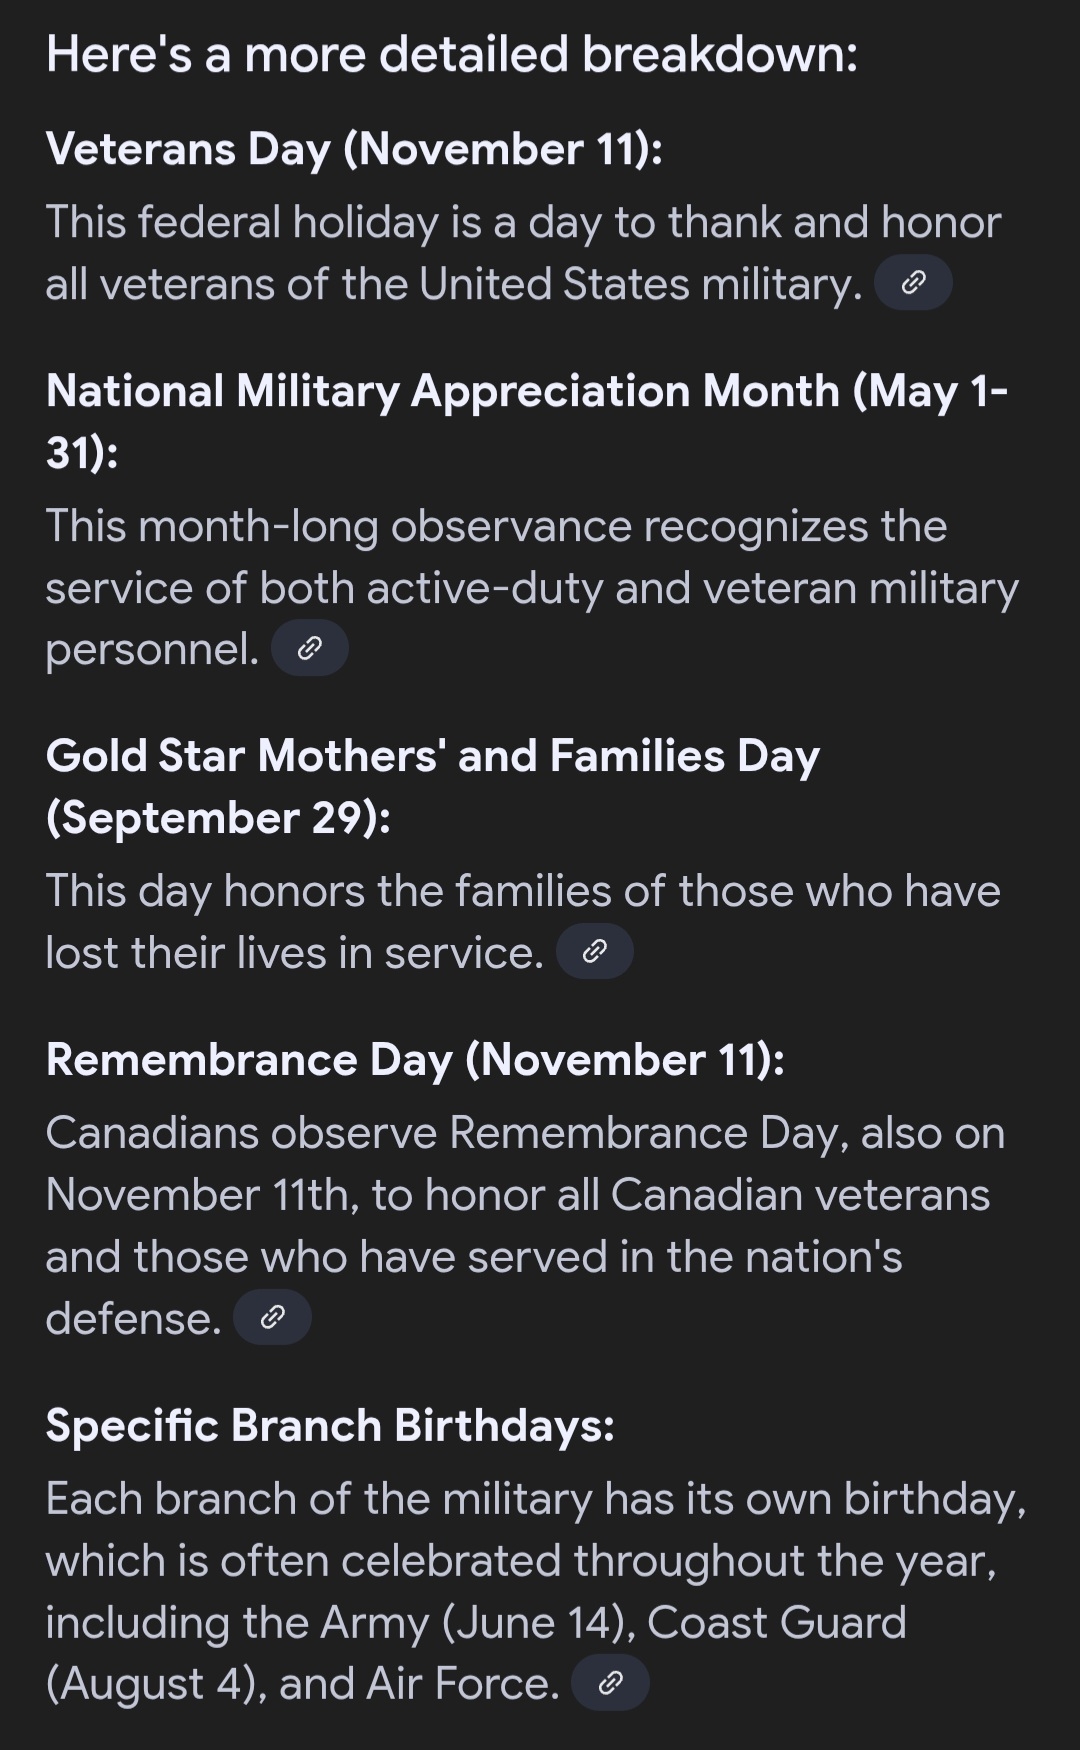Open source link after Military Appreciation Month text
Viewport: 1080px width, 1750px height.
pyautogui.click(x=310, y=649)
